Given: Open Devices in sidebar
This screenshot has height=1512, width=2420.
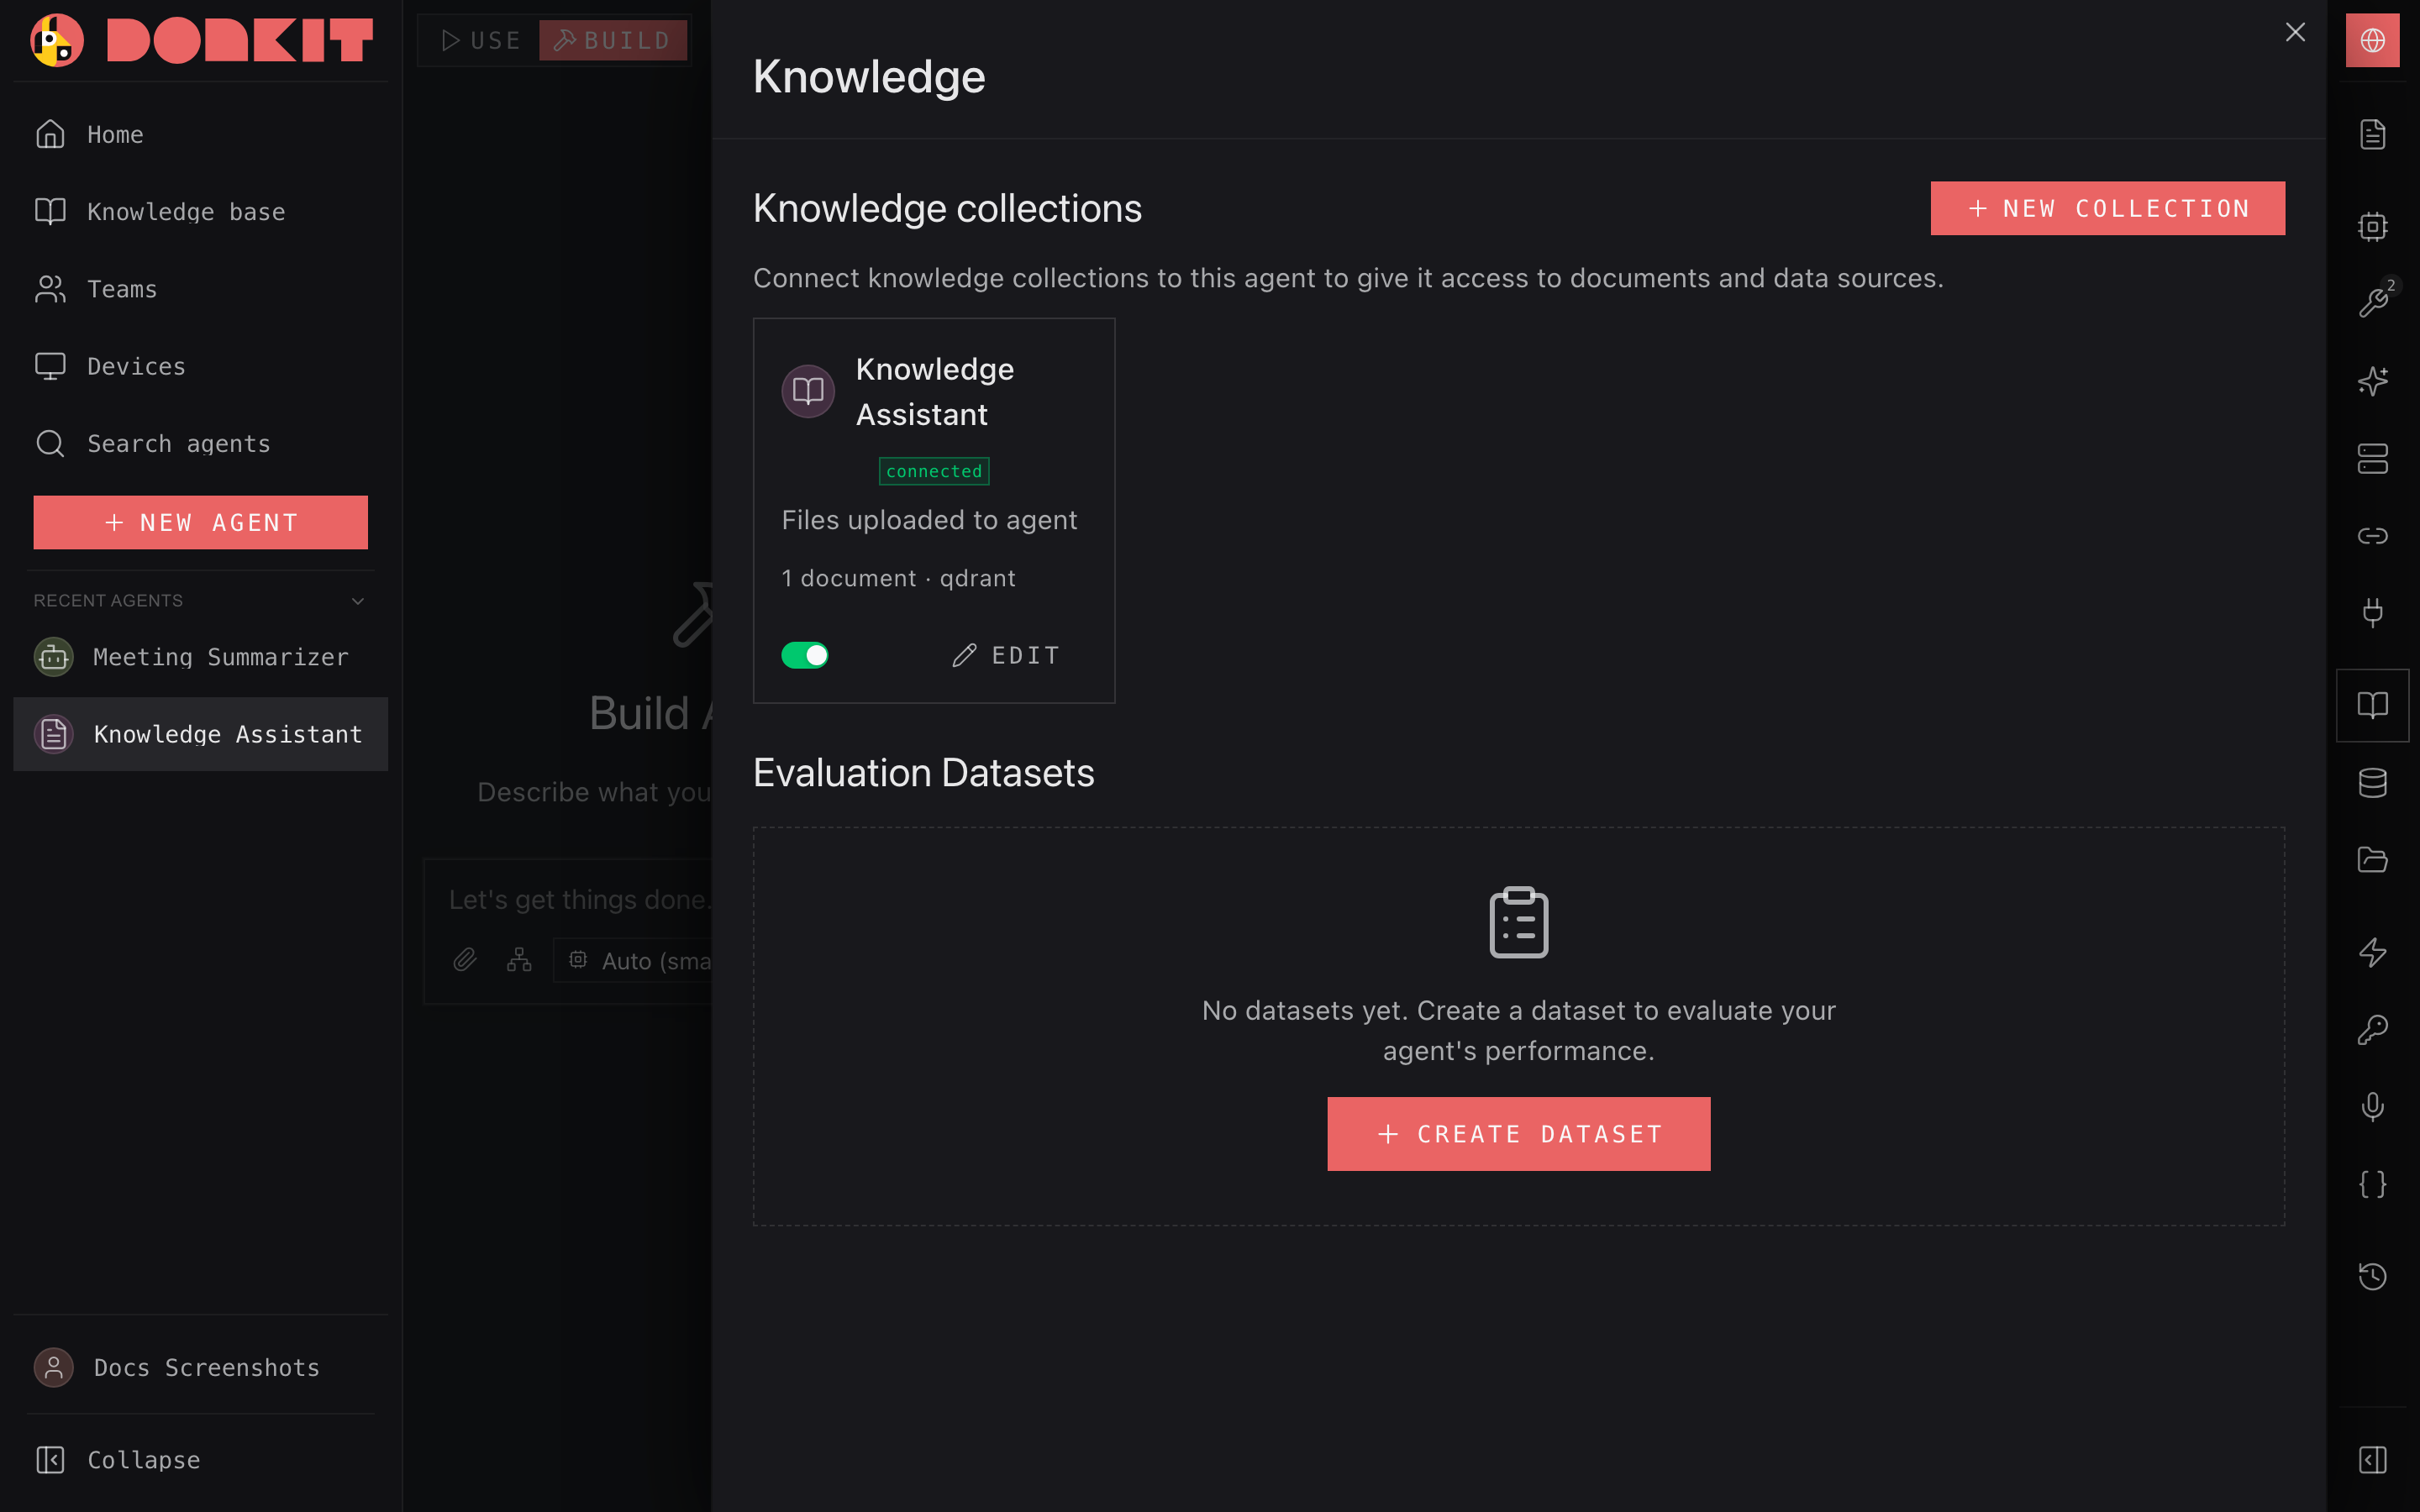Looking at the screenshot, I should pos(200,366).
